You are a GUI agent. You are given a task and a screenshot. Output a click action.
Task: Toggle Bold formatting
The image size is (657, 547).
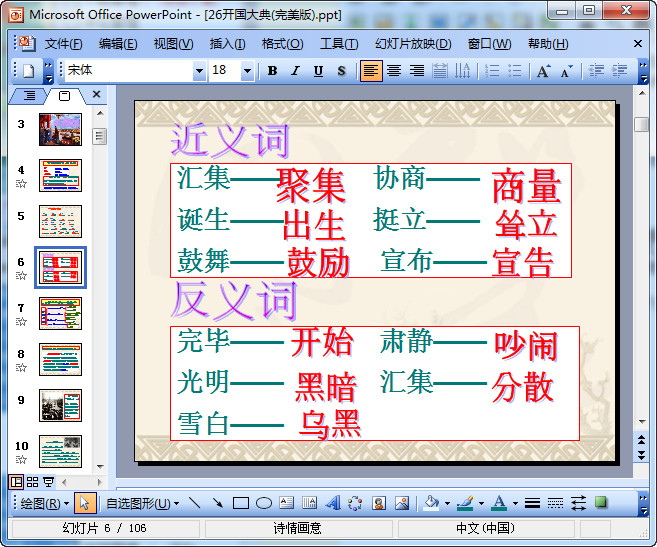coord(272,70)
